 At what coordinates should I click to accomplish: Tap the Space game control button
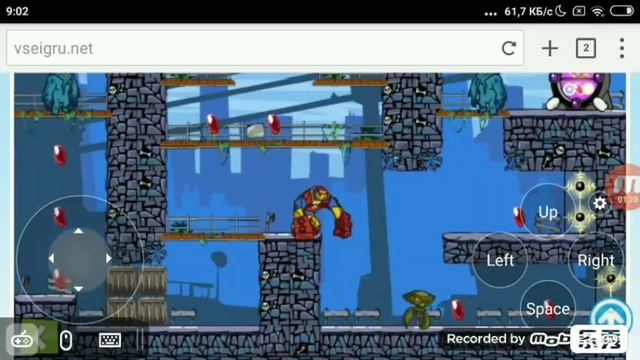(548, 309)
